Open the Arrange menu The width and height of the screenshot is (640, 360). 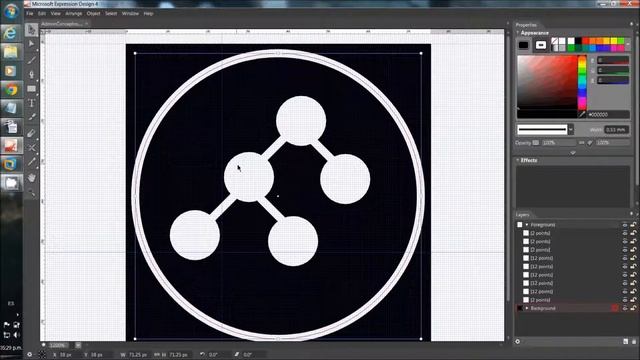click(x=73, y=13)
